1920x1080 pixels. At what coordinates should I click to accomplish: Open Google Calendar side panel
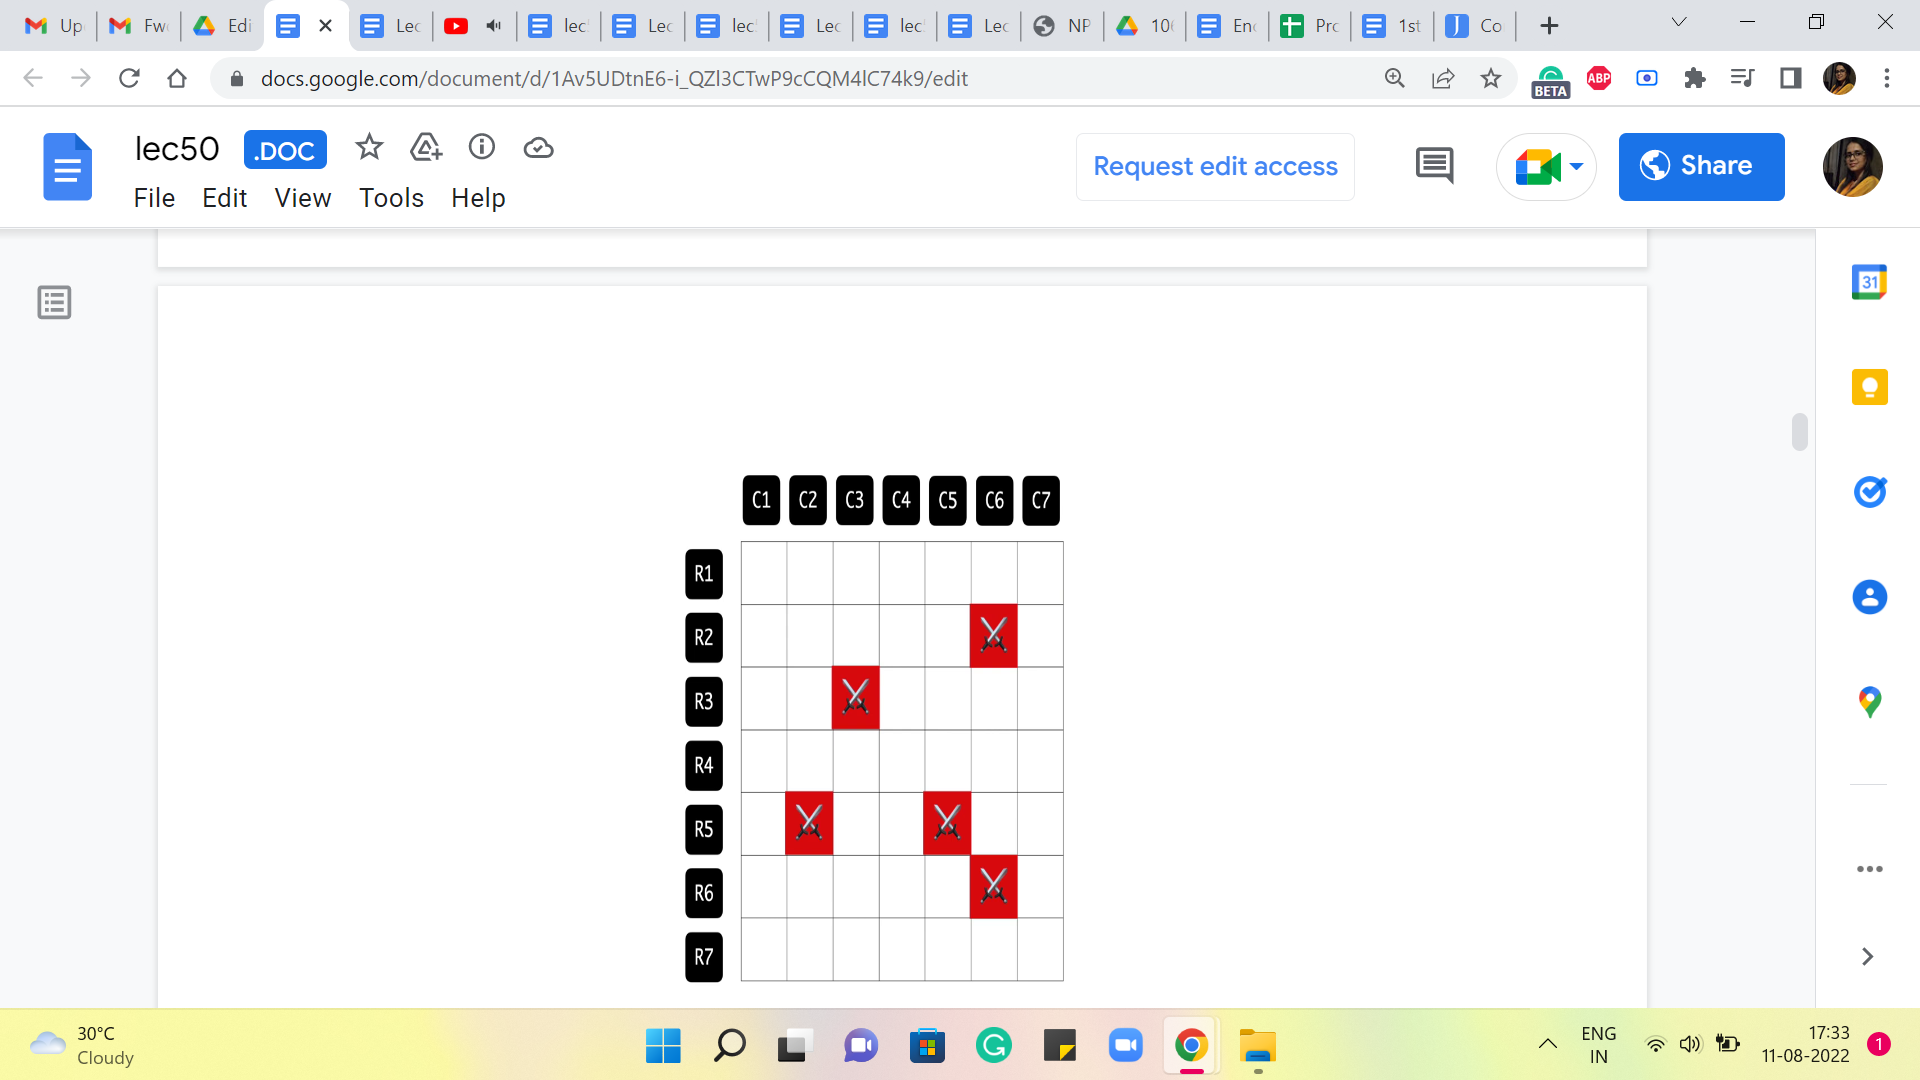tap(1869, 283)
